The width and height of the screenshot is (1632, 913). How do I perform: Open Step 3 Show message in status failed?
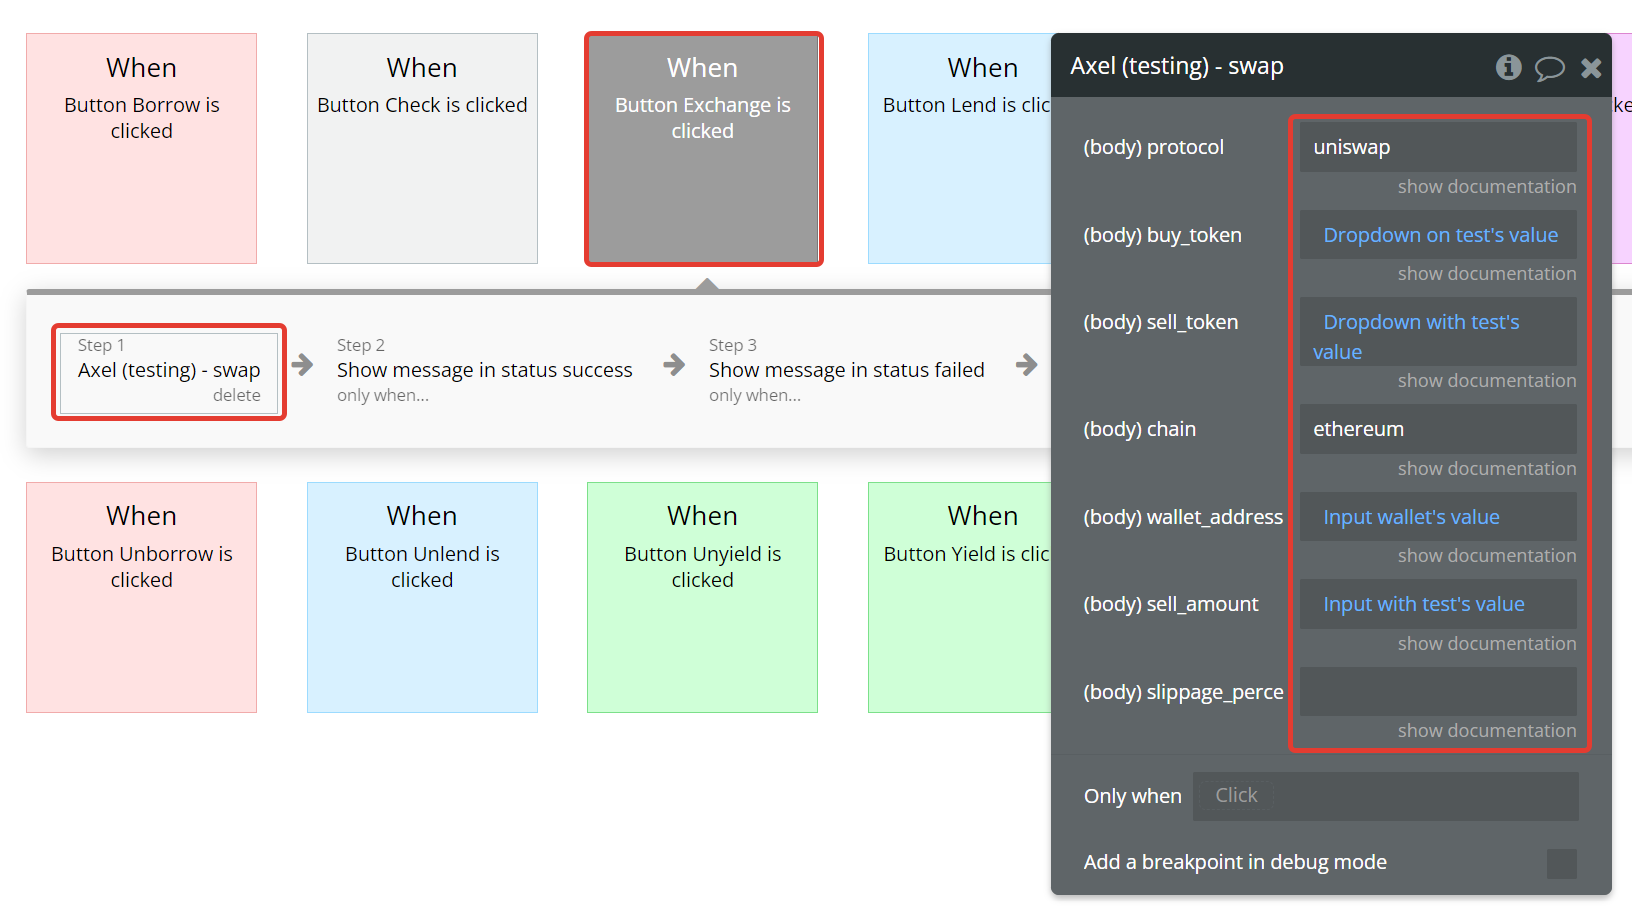click(847, 371)
